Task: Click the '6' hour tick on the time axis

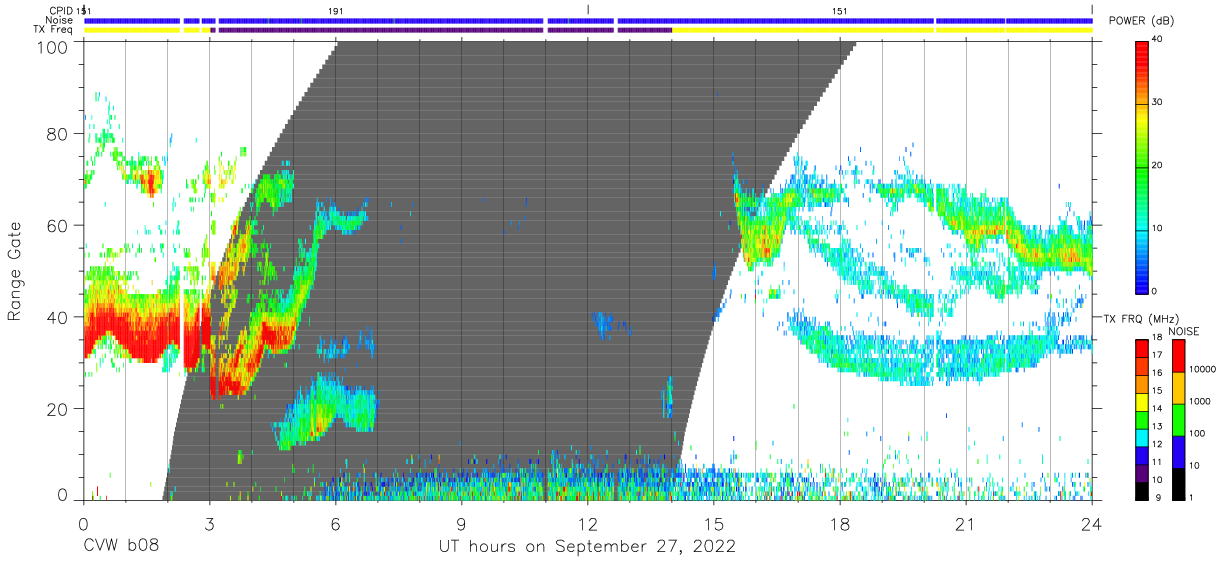Action: click(x=335, y=523)
